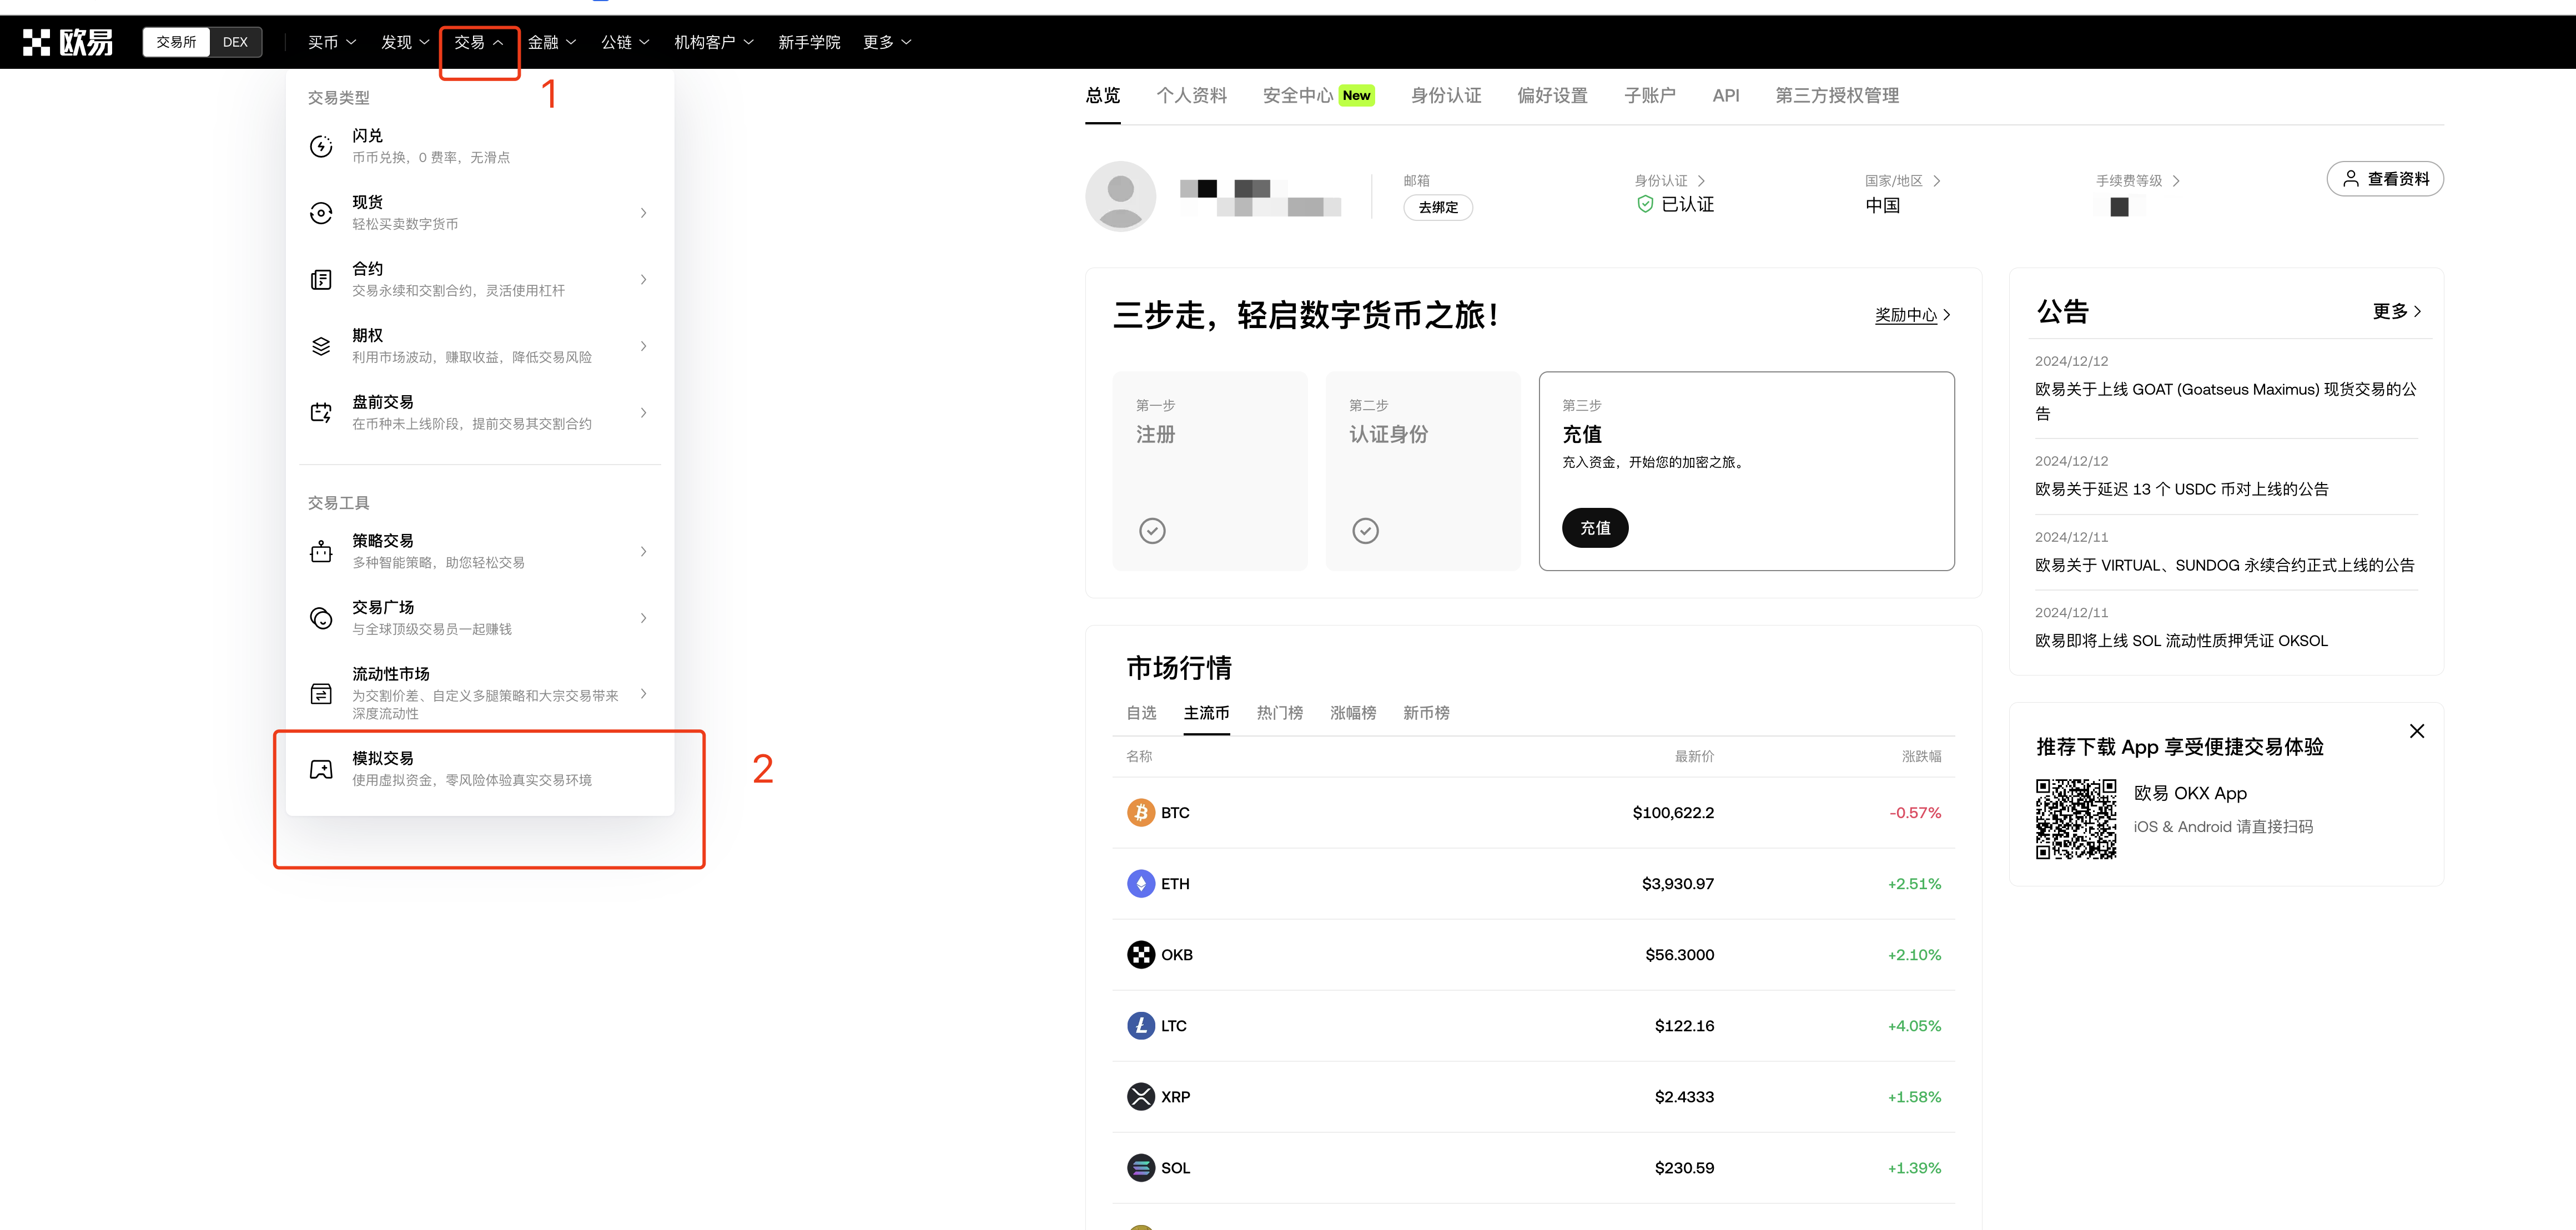Click the OKX logo in header
Viewport: 2576px width, 1230px height.
(67, 42)
